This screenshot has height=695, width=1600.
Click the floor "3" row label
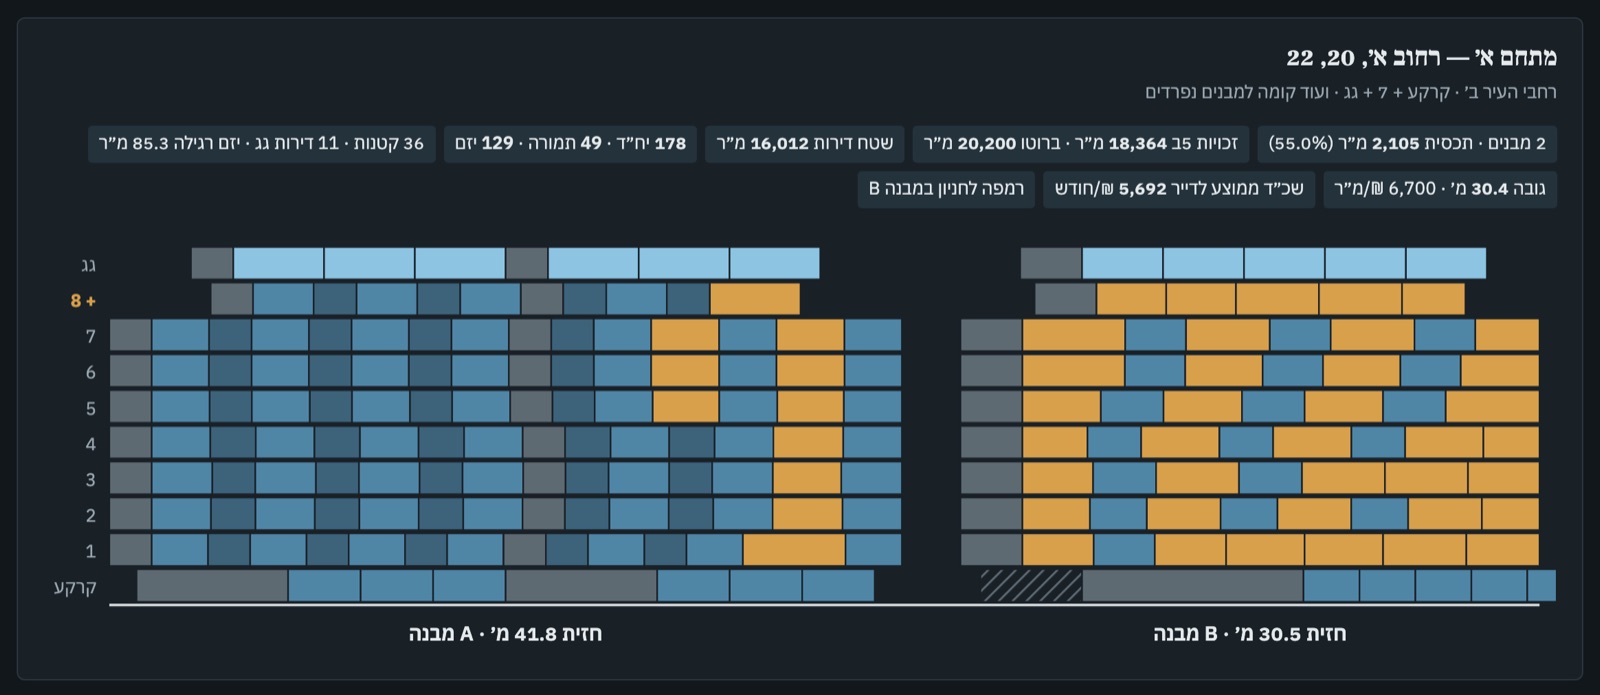pos(91,479)
